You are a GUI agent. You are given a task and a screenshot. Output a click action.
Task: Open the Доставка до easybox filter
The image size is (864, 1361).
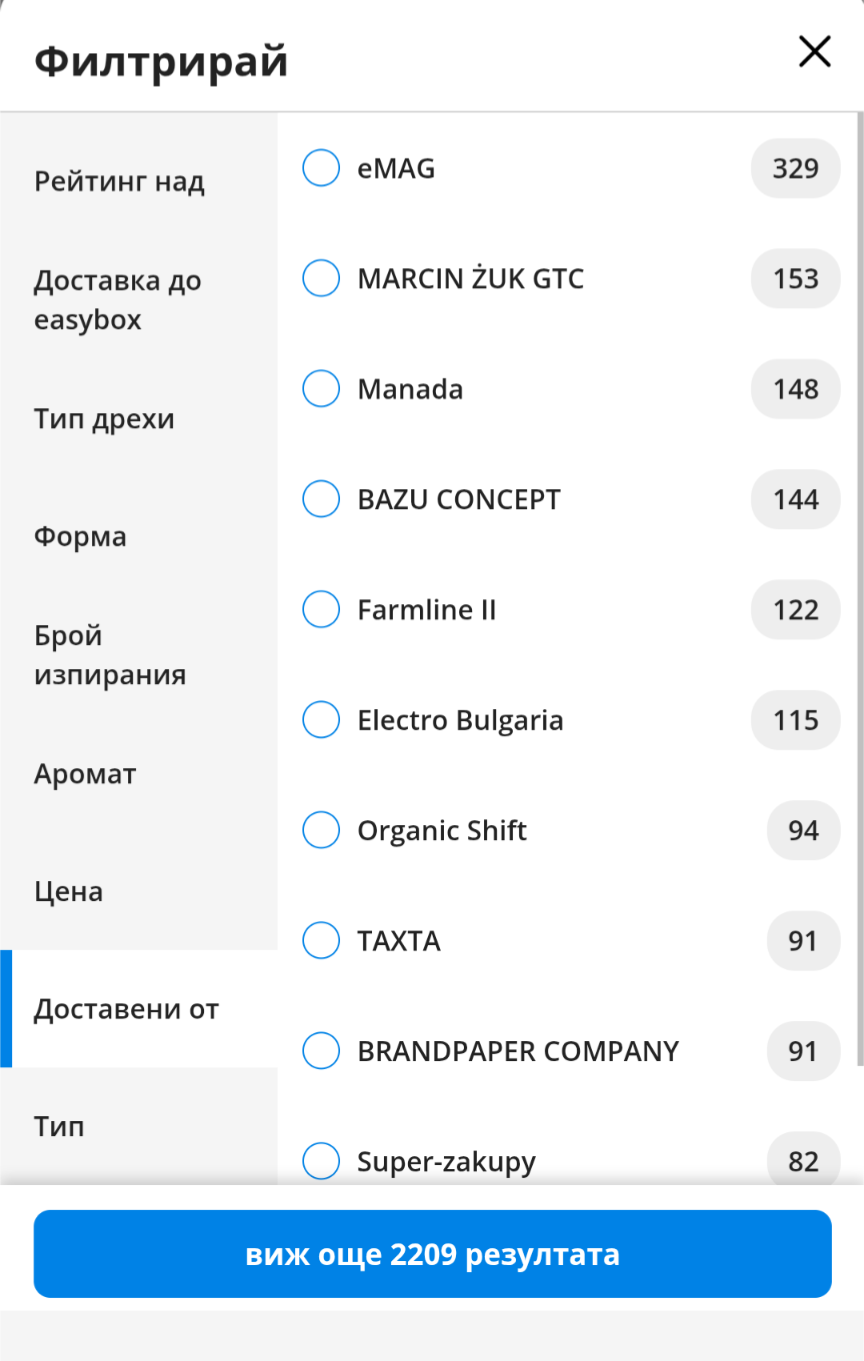click(x=117, y=300)
